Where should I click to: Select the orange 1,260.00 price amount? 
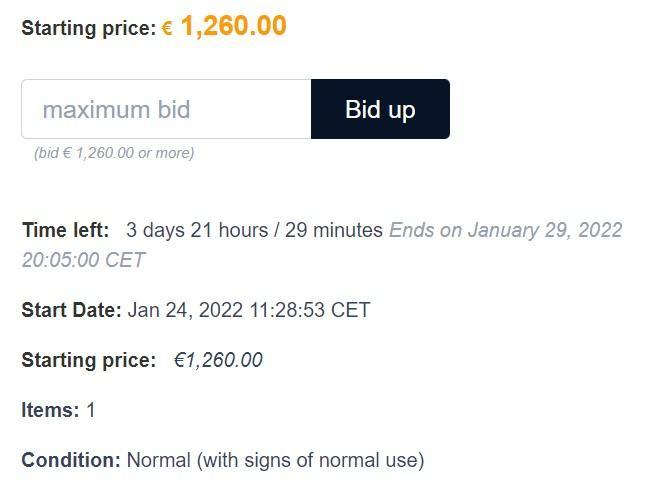[234, 26]
